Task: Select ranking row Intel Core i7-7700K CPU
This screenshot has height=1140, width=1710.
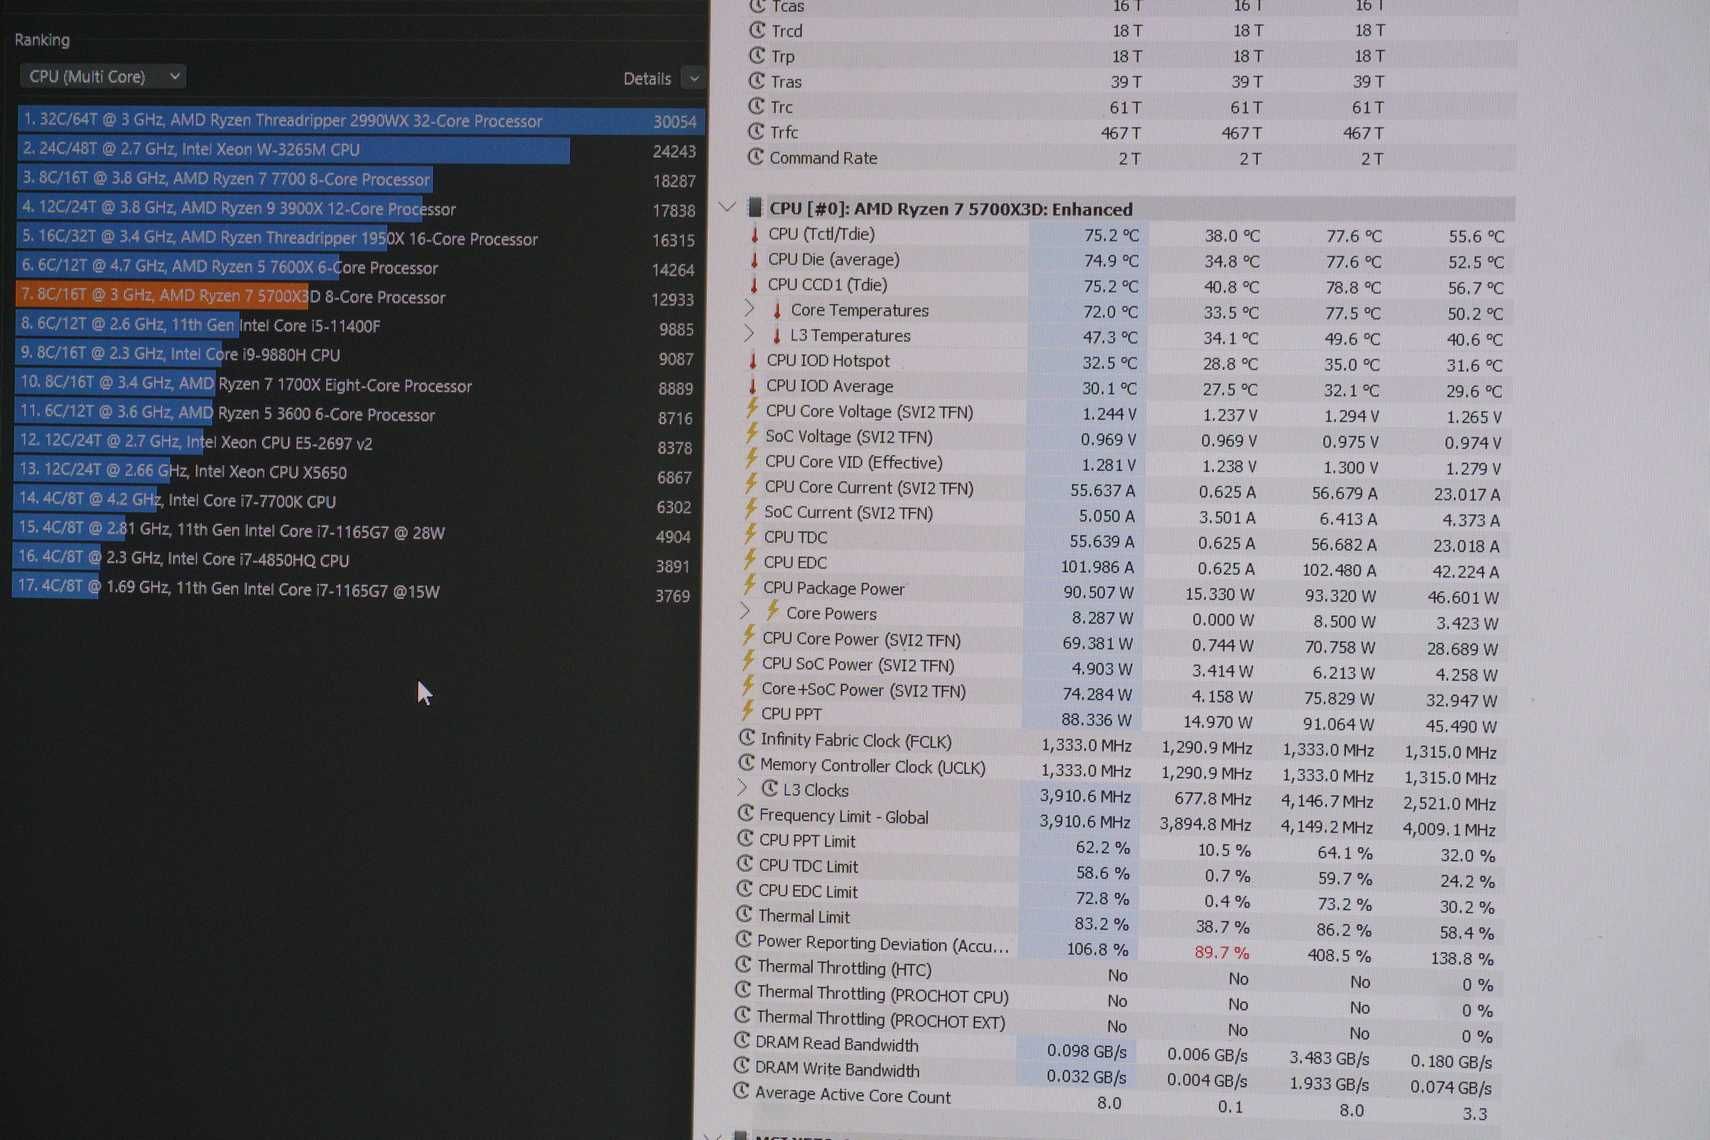Action: point(357,501)
